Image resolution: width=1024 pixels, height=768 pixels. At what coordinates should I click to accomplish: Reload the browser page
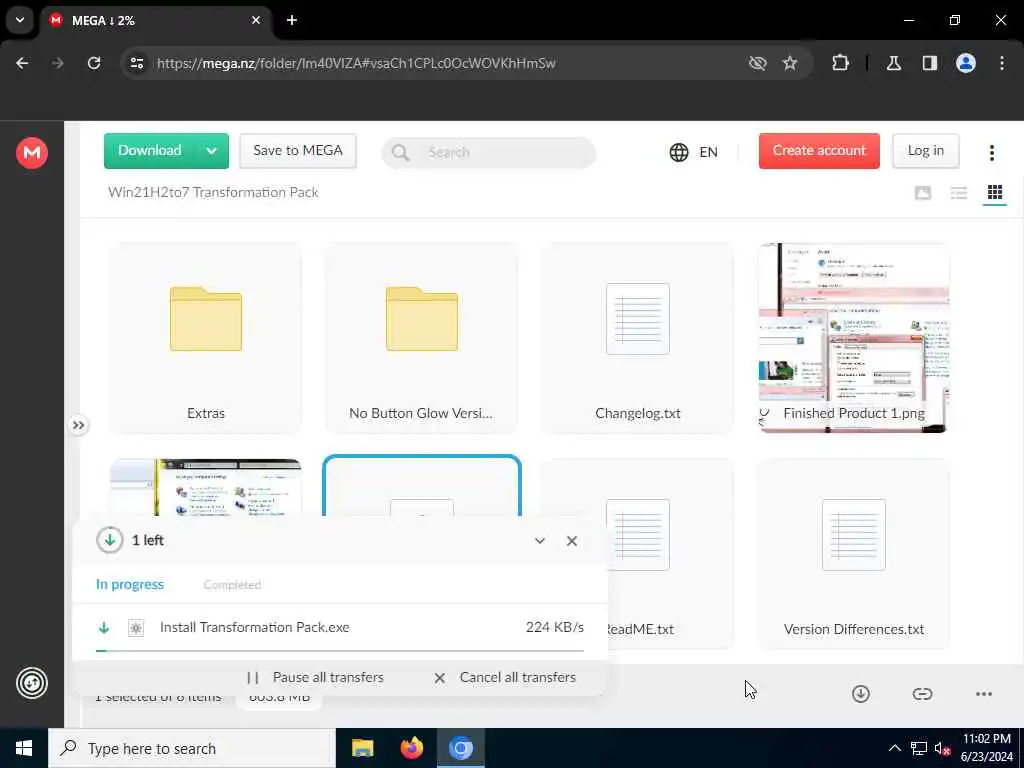(94, 63)
